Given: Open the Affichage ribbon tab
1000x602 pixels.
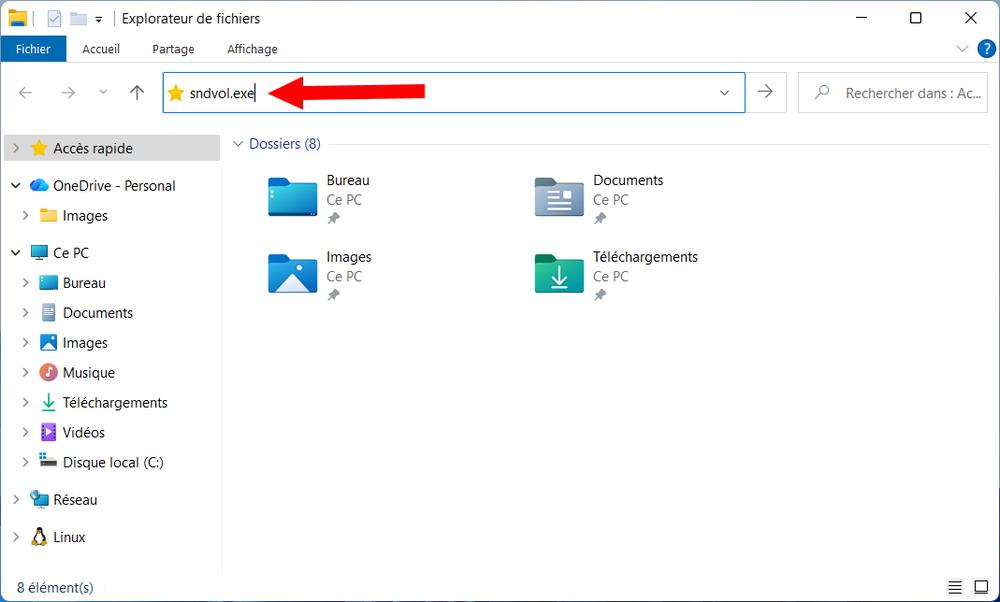Looking at the screenshot, I should 253,49.
